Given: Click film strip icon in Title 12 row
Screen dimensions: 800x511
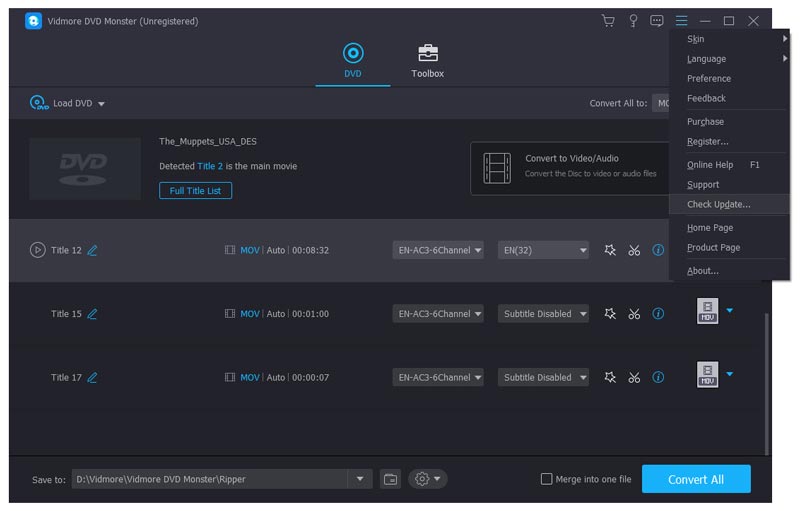Looking at the screenshot, I should click(230, 250).
